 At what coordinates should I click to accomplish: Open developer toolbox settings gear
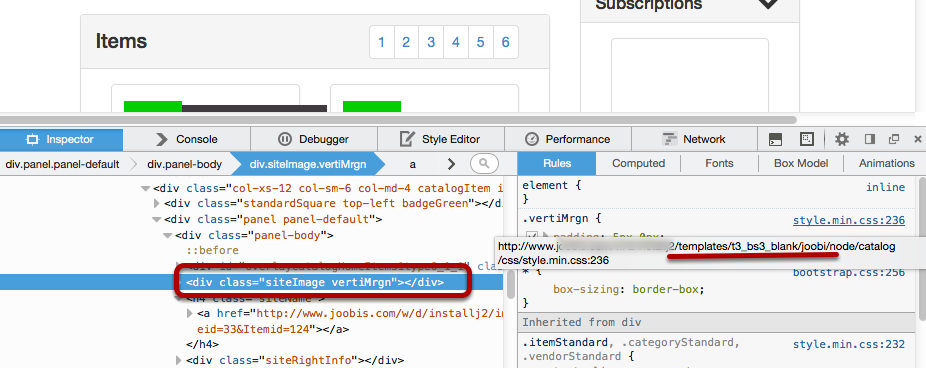[842, 139]
